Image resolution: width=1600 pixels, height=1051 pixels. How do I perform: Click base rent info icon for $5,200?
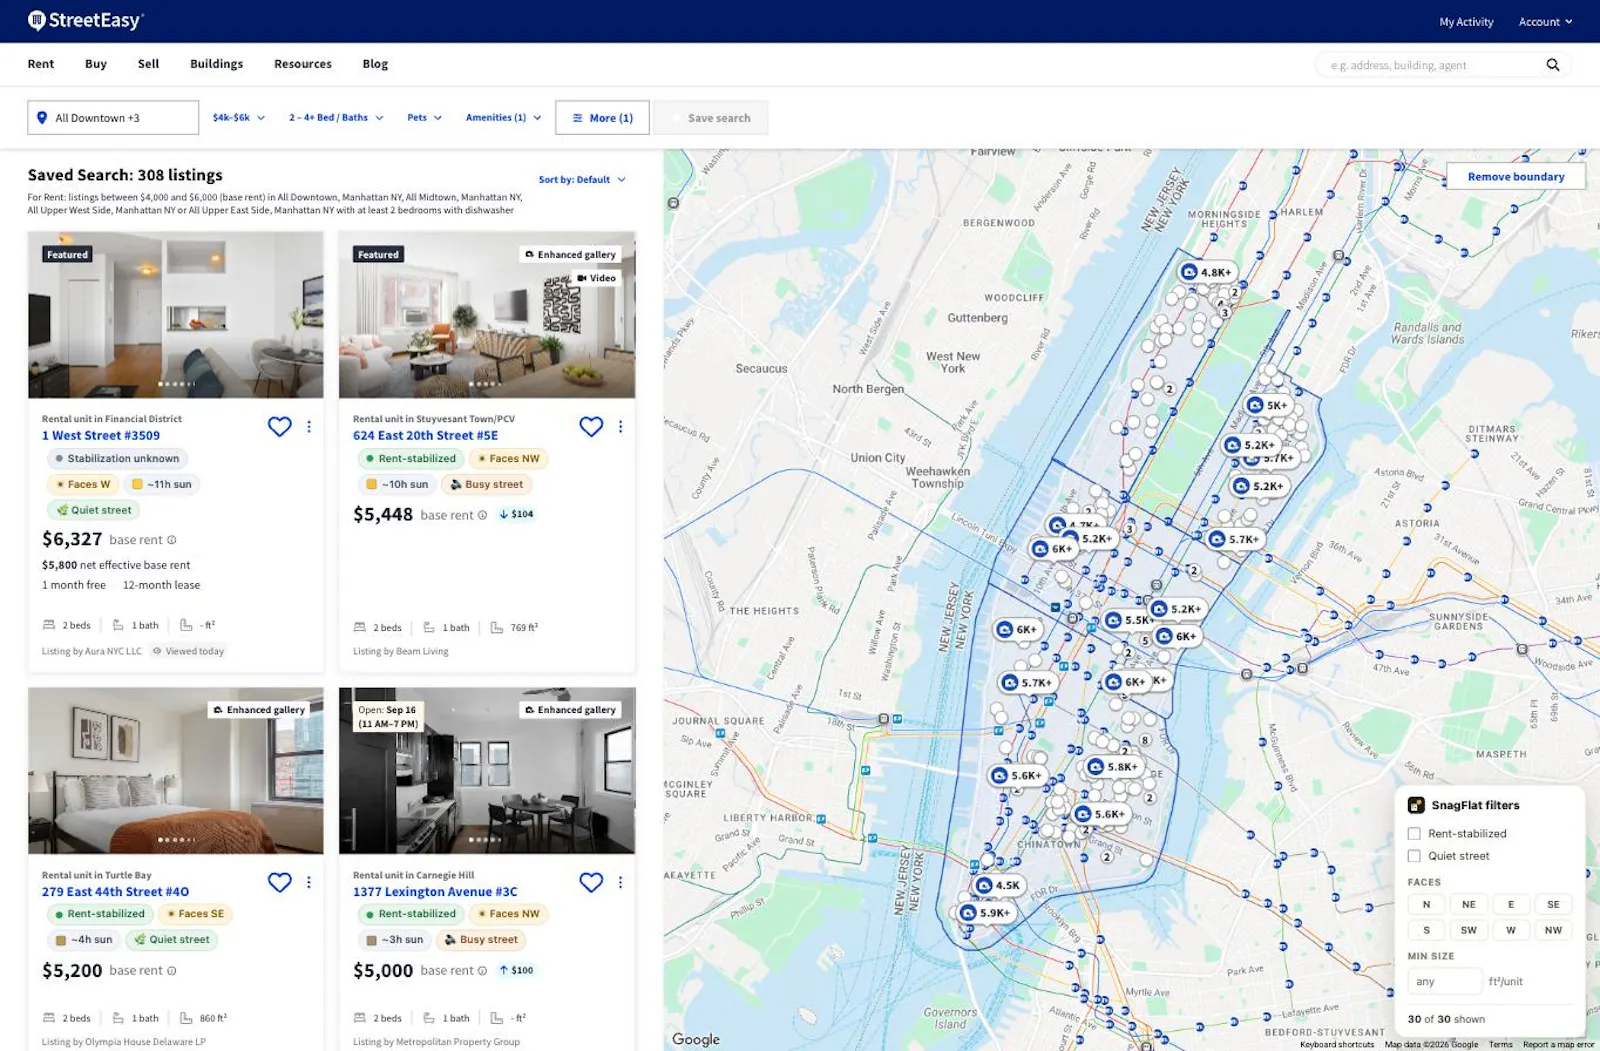point(172,971)
